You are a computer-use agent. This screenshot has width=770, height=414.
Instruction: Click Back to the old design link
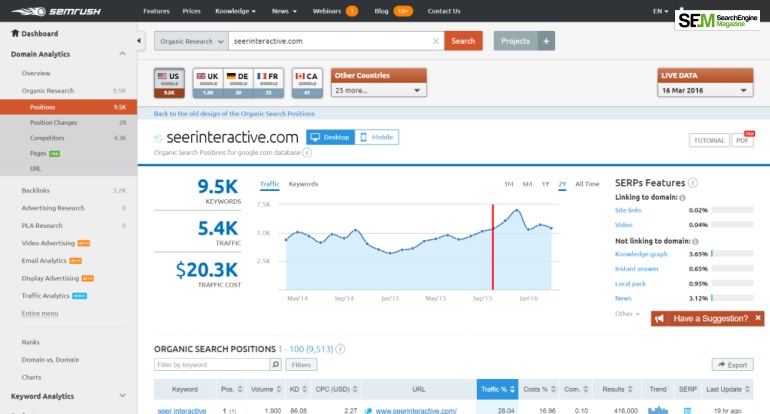[234, 113]
